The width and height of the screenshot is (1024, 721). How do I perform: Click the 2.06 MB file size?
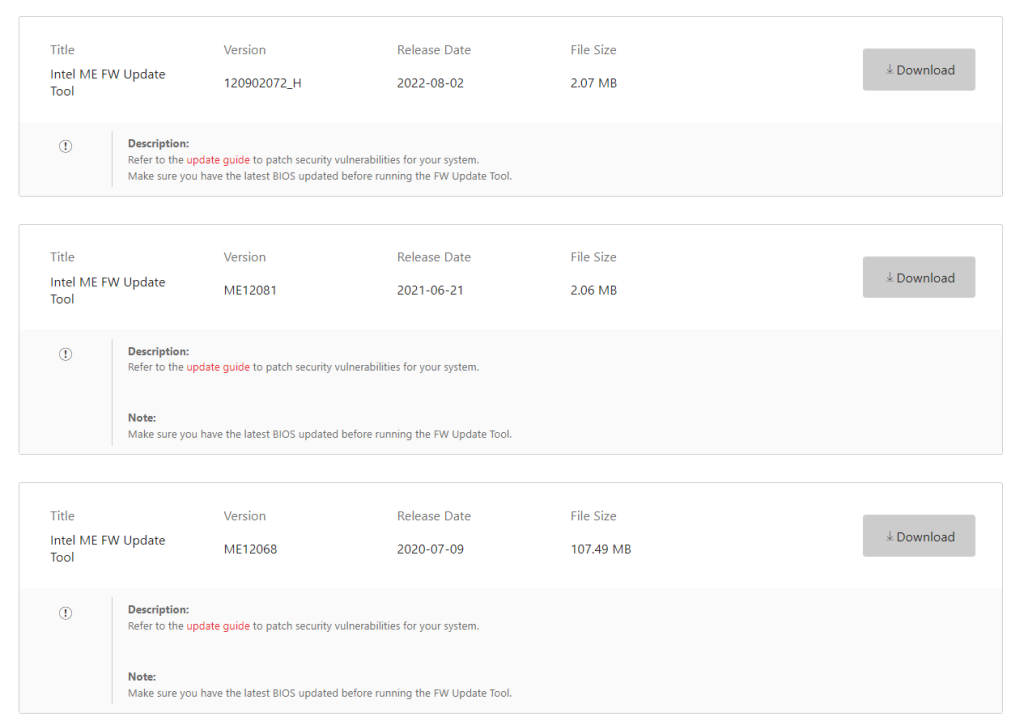coord(593,291)
